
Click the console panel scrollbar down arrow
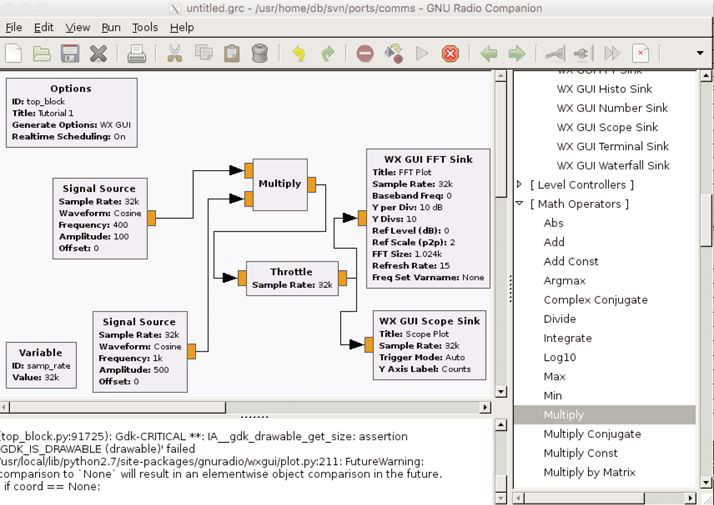tap(500, 498)
